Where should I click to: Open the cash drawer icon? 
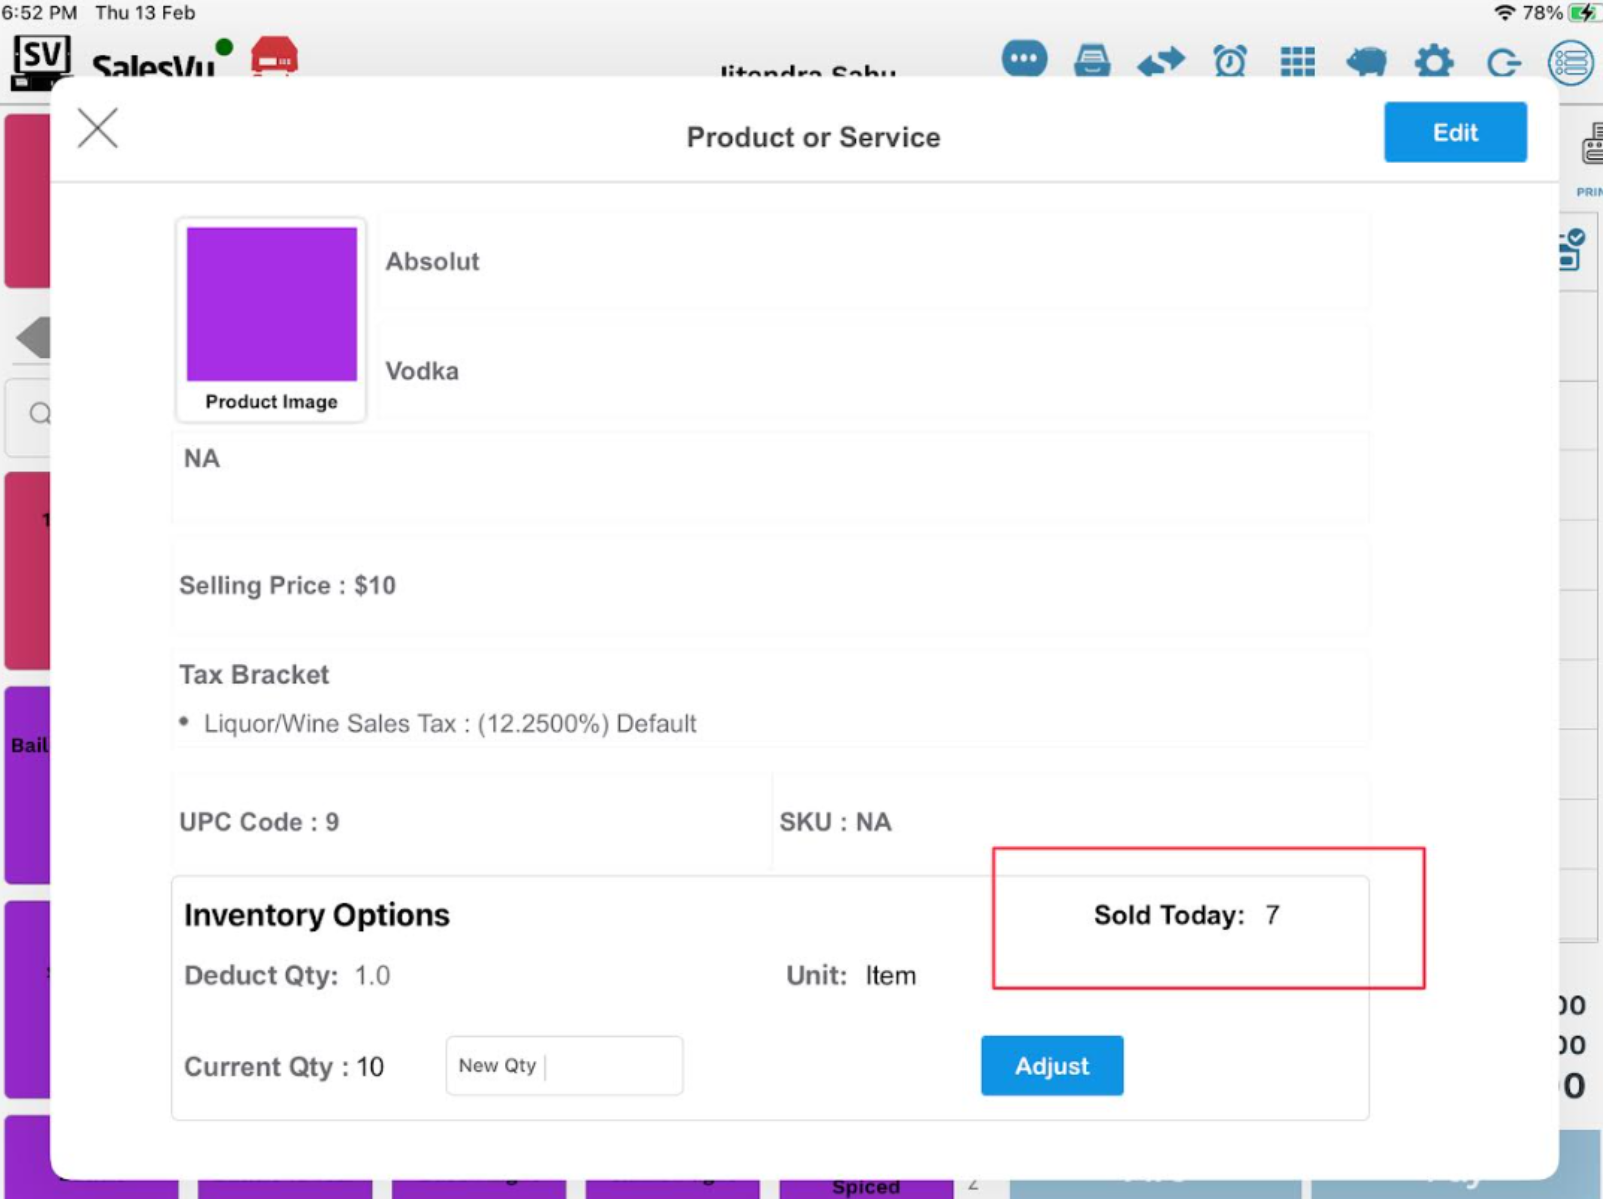point(1092,62)
